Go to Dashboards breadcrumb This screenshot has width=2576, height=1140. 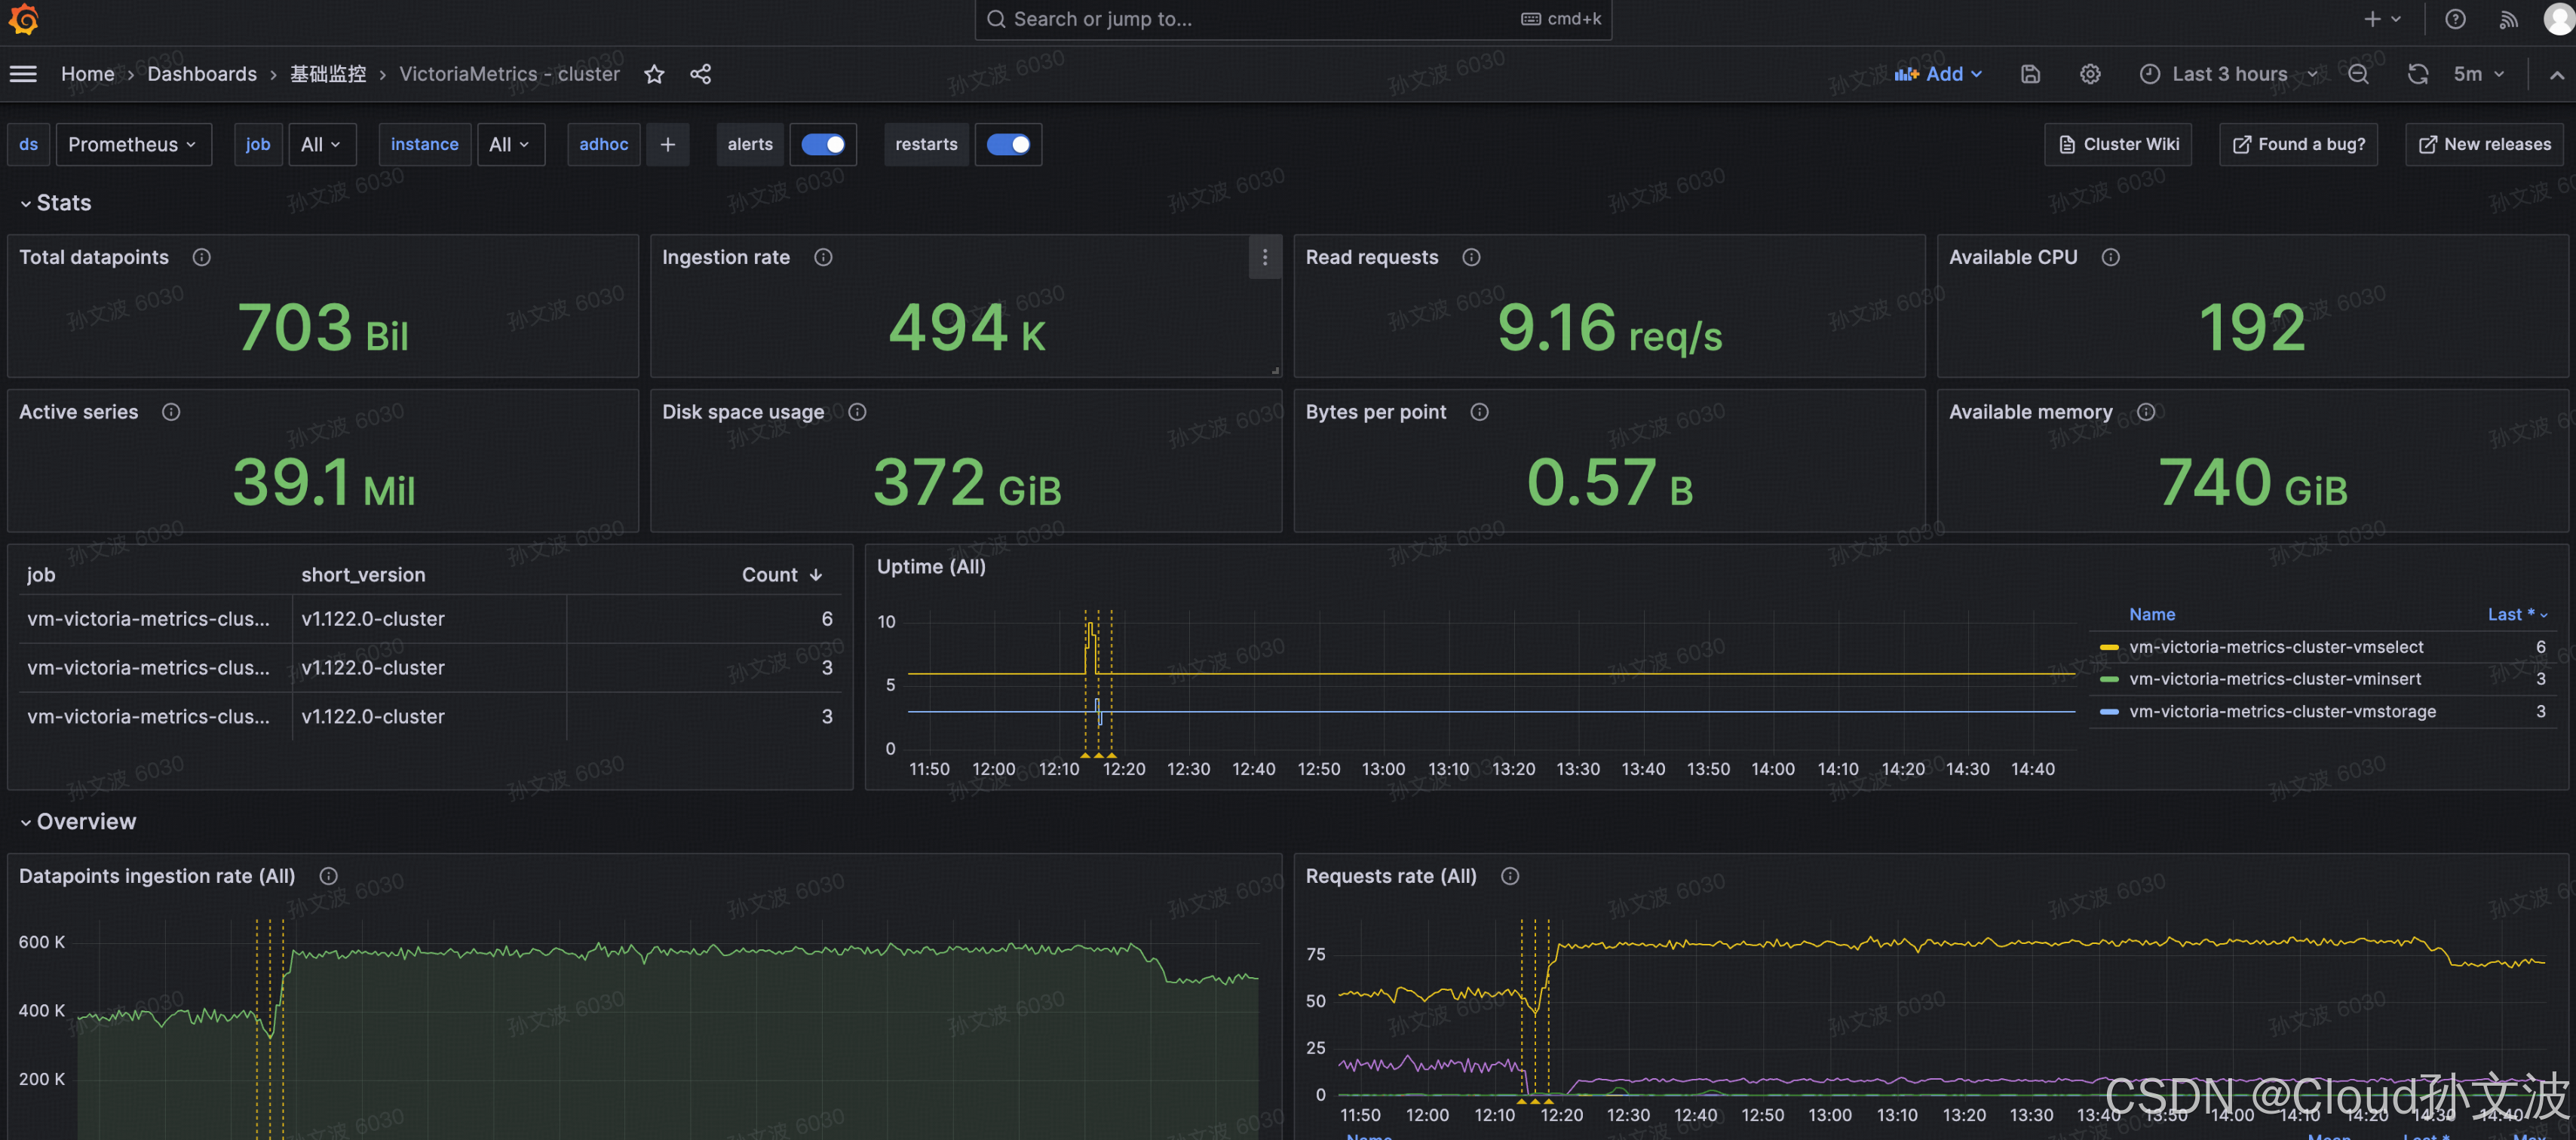[x=202, y=74]
